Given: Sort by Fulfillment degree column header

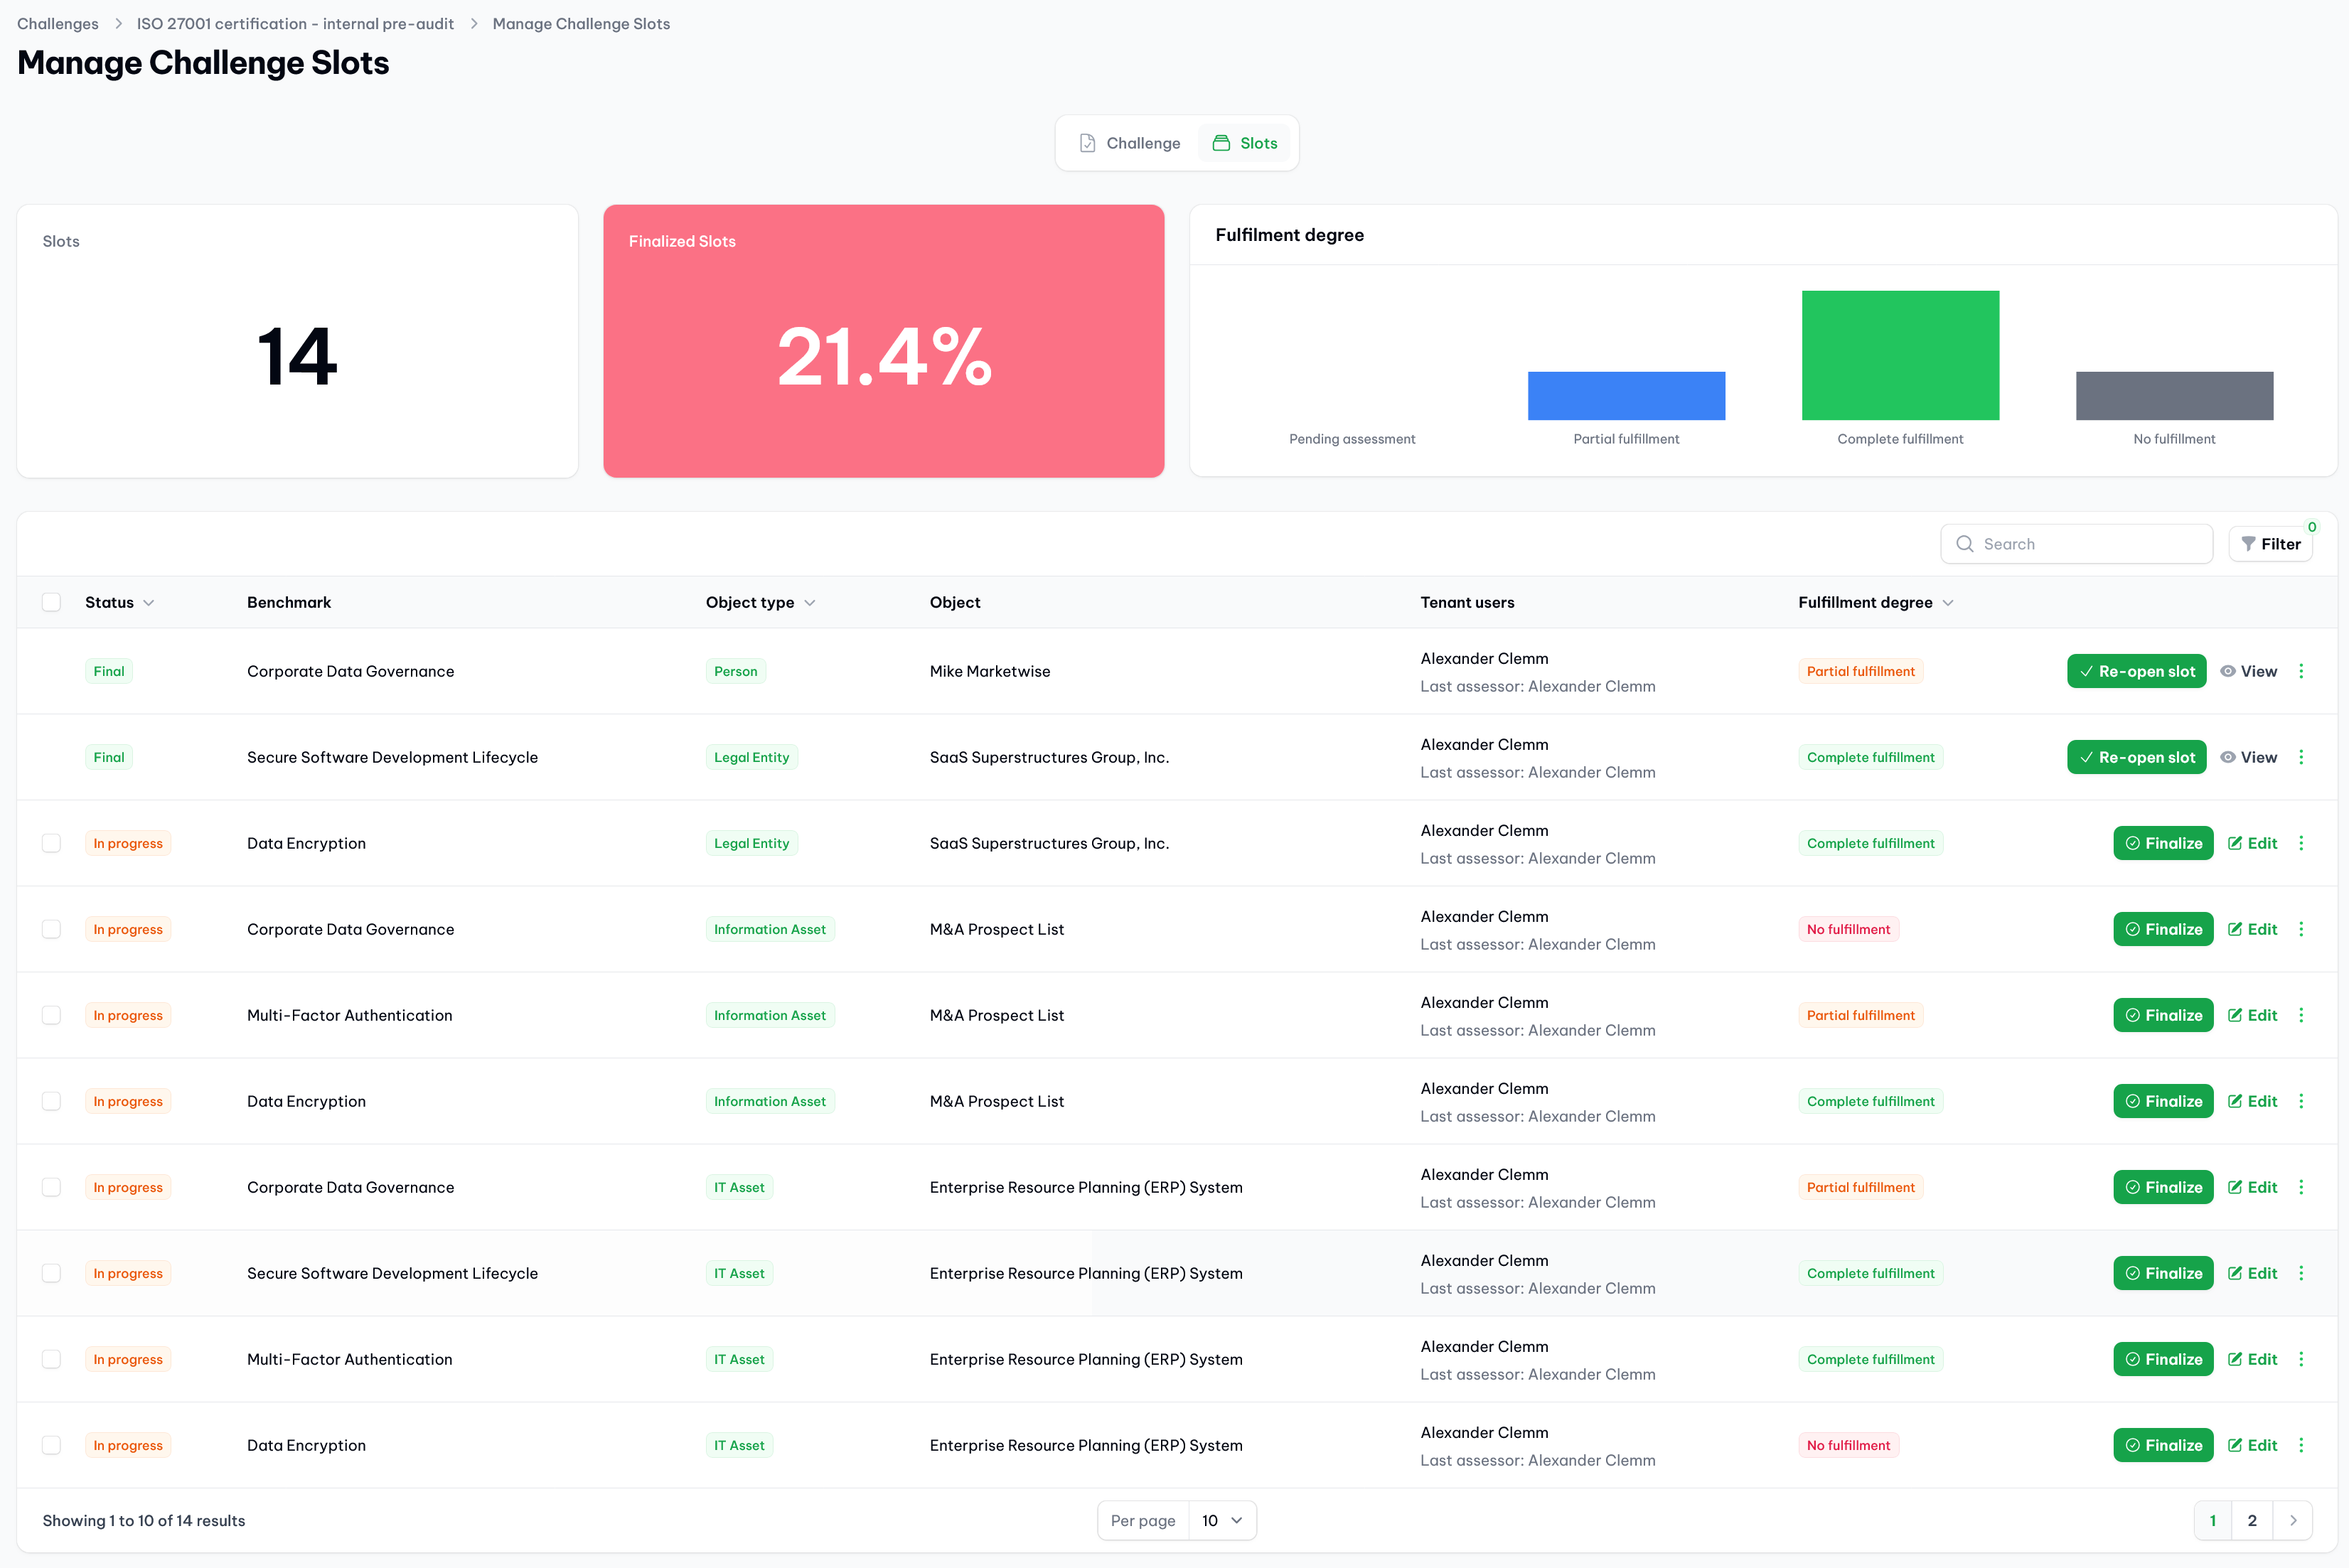Looking at the screenshot, I should click(1875, 602).
